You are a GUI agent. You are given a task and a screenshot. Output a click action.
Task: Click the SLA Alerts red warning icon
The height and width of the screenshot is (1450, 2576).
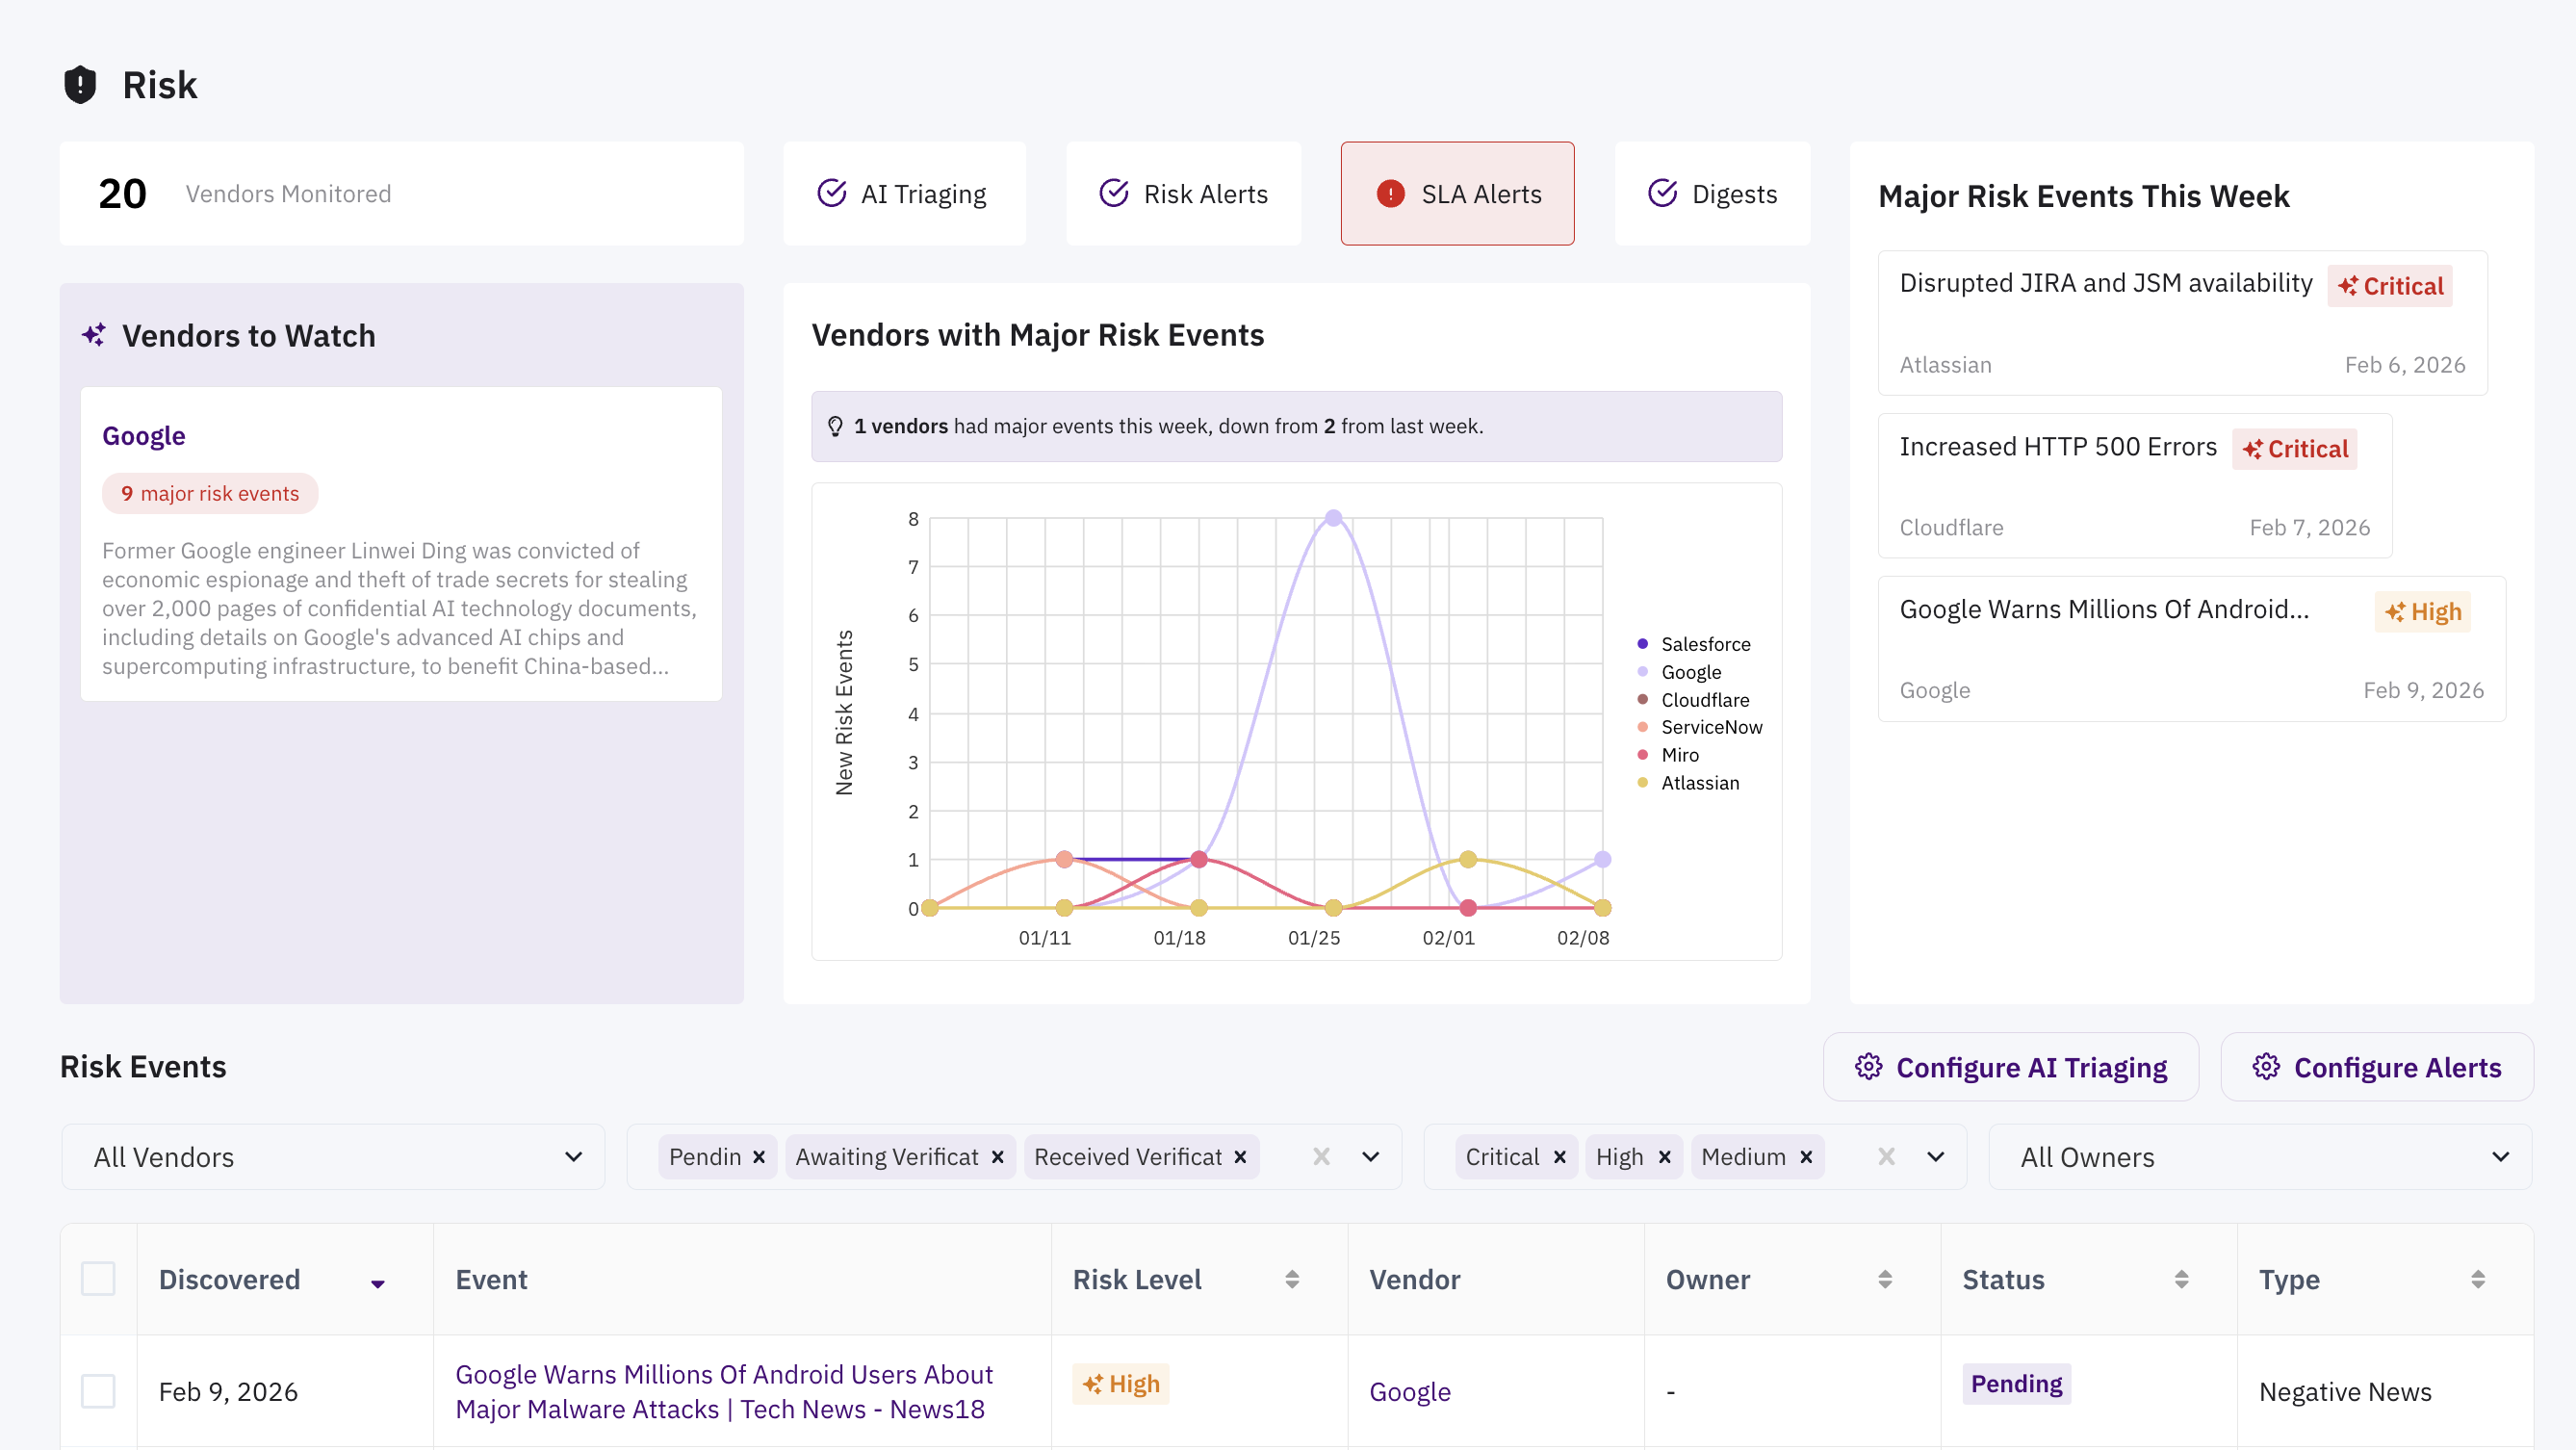[x=1390, y=194]
